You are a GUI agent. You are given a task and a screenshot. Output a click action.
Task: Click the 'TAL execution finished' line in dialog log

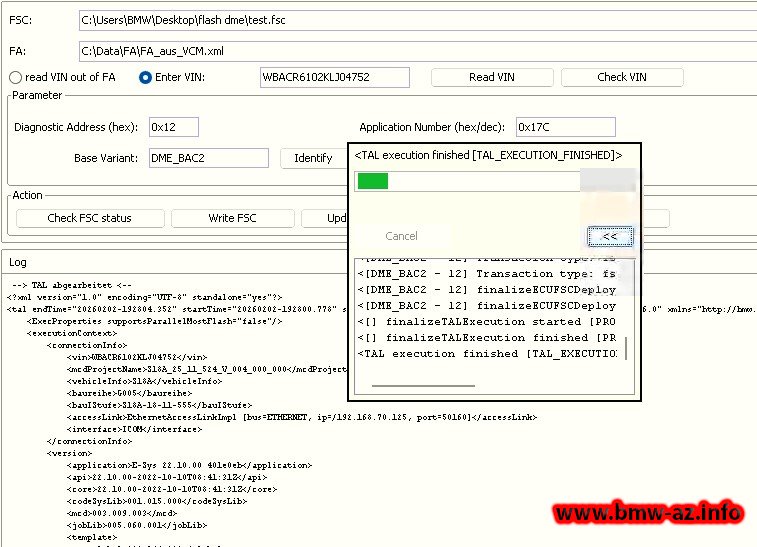[489, 353]
